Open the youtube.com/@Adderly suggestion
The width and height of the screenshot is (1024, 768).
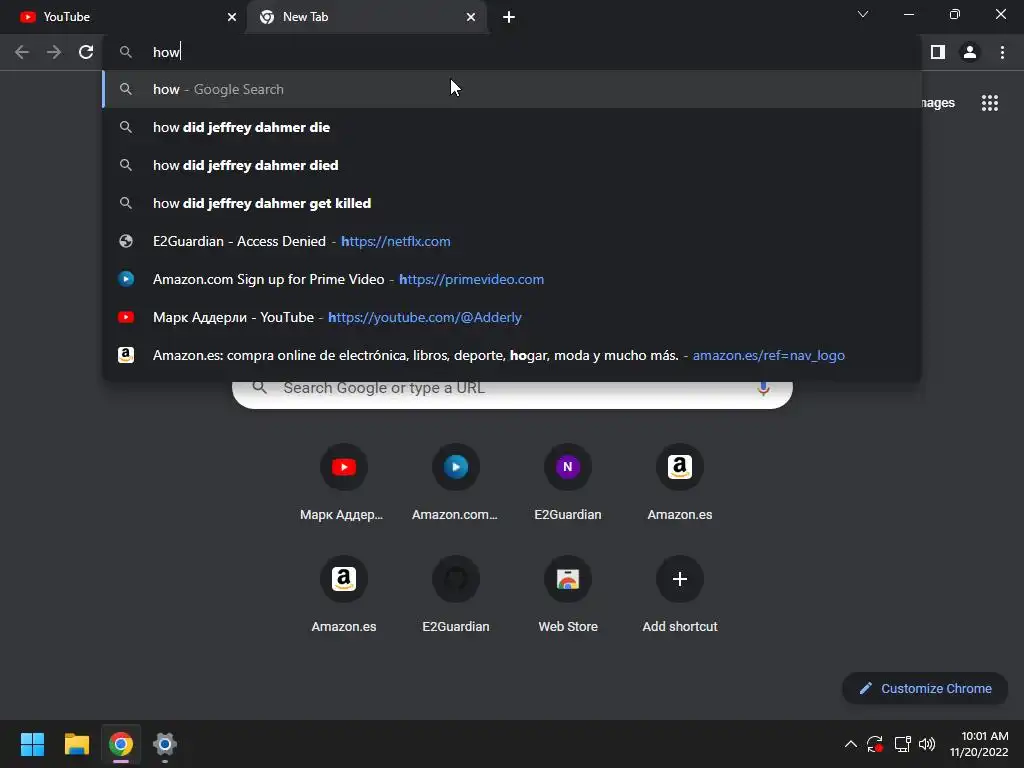point(512,317)
